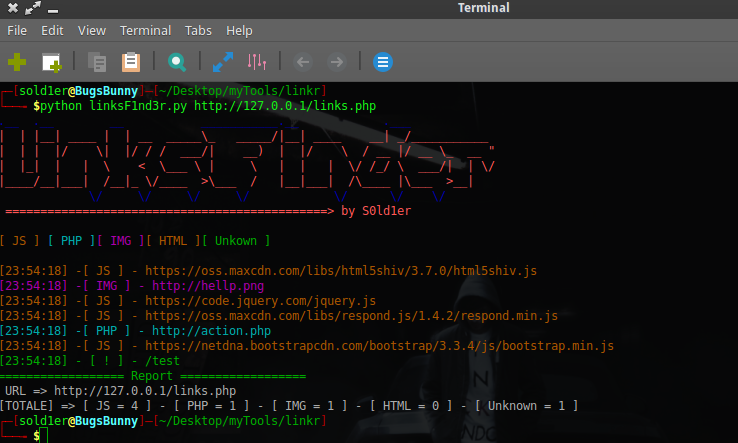
Task: Click the [TOTALE] summary line
Action: [x=289, y=406]
